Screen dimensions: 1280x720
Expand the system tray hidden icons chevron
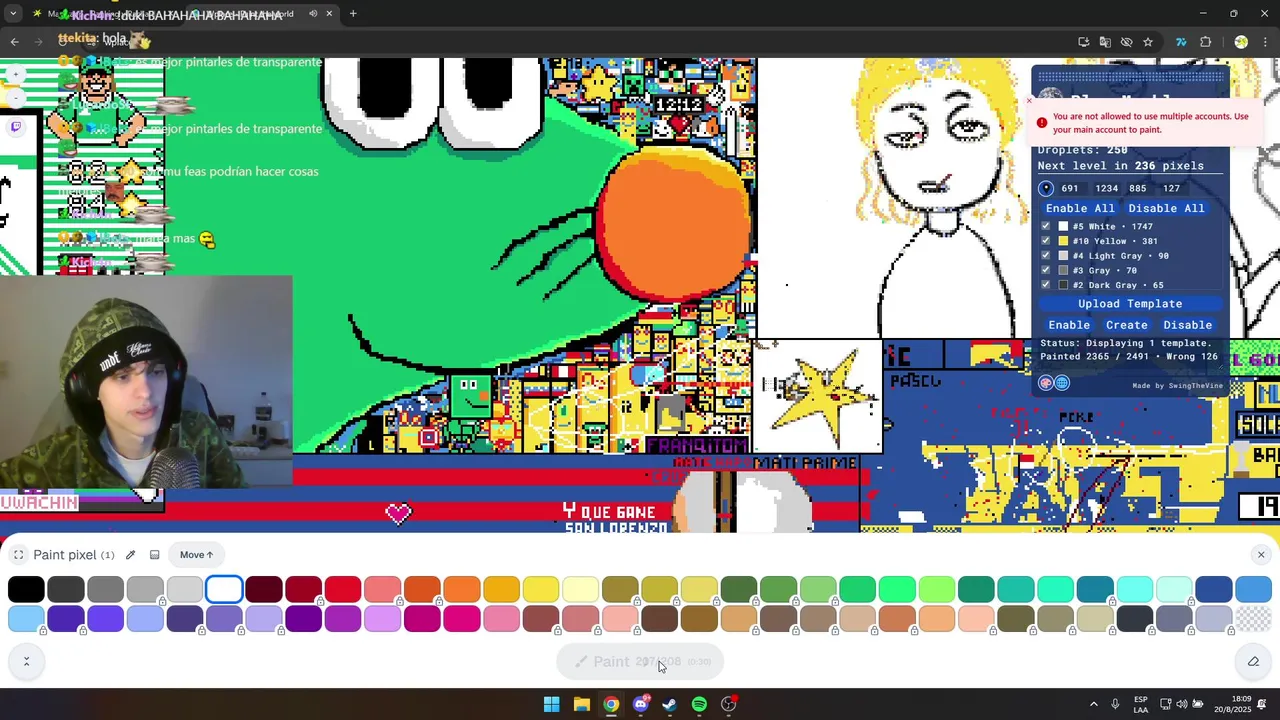pyautogui.click(x=1093, y=705)
